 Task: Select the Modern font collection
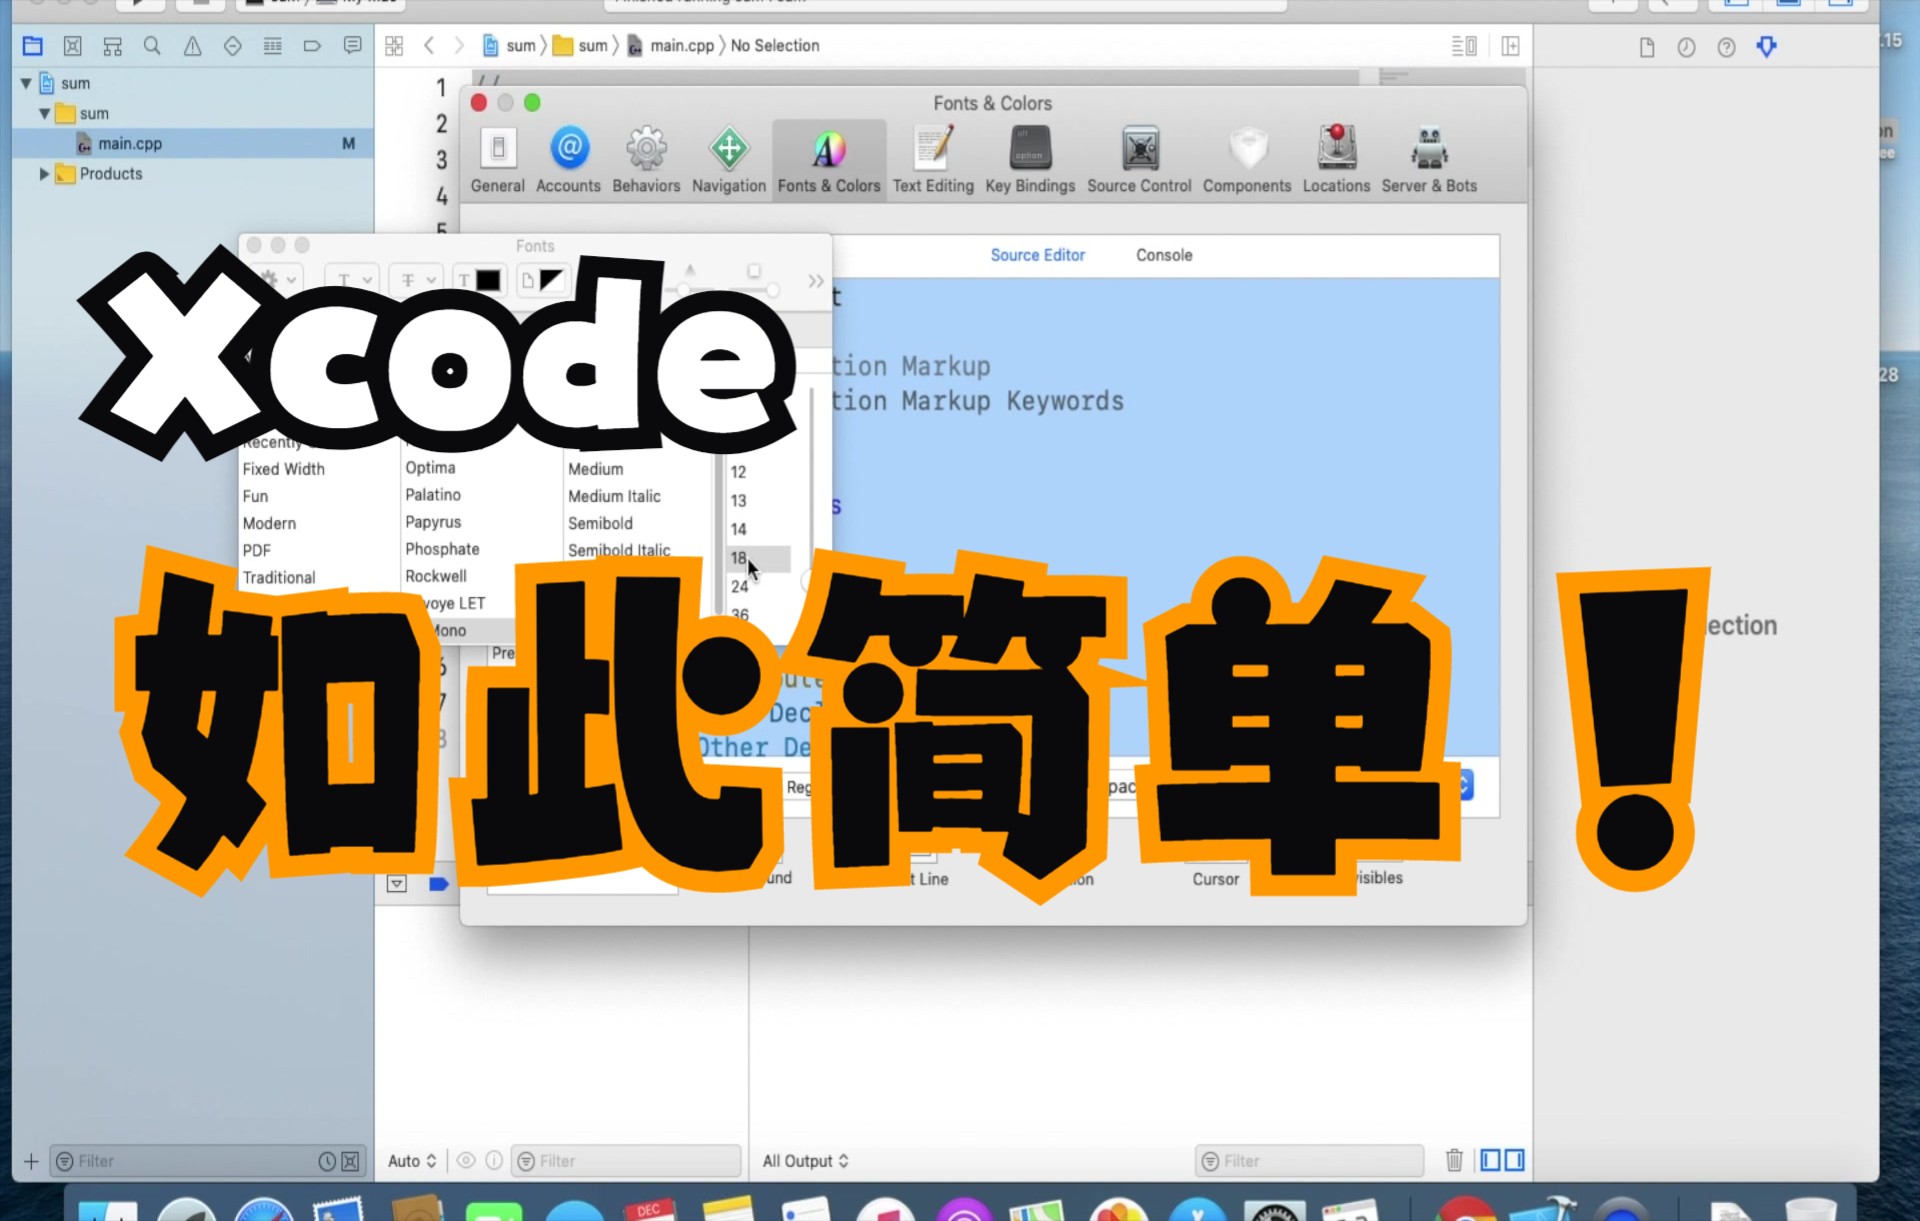click(269, 523)
